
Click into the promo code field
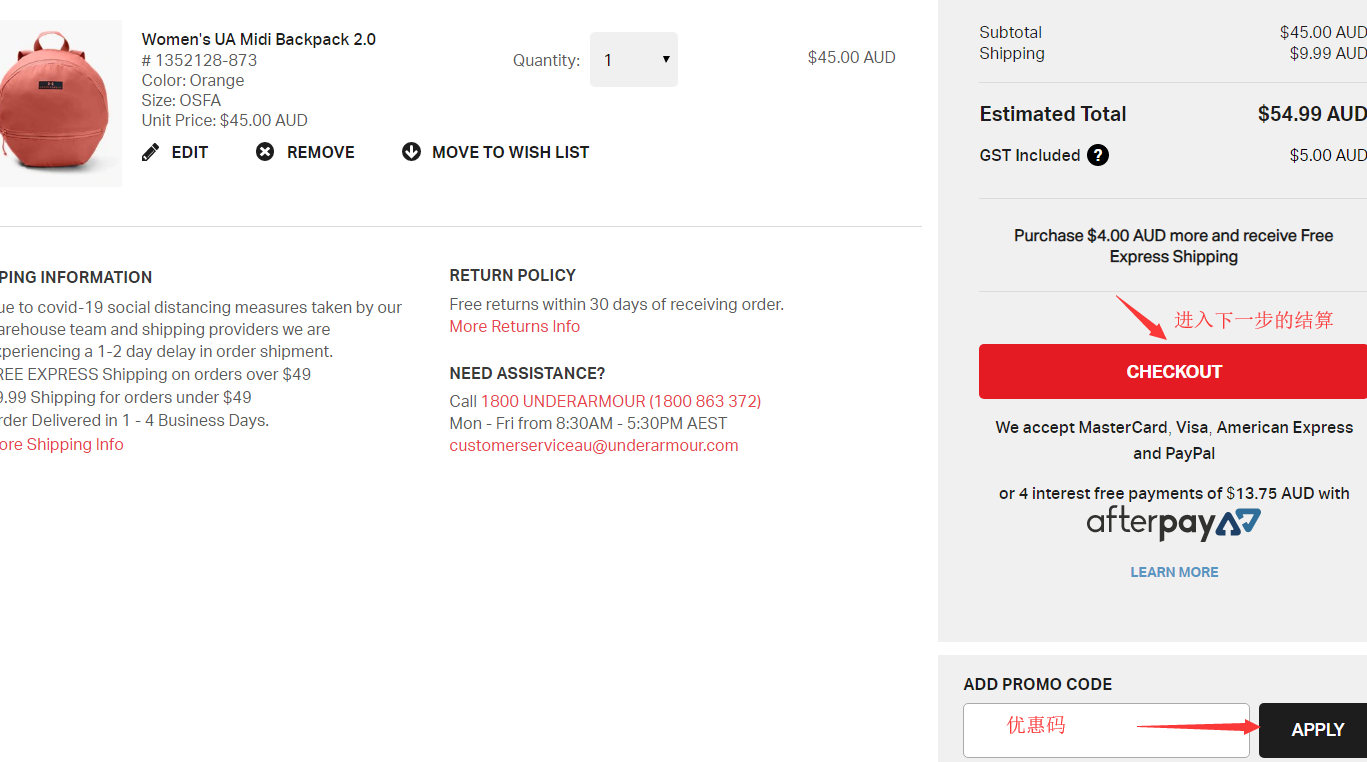click(x=1105, y=730)
